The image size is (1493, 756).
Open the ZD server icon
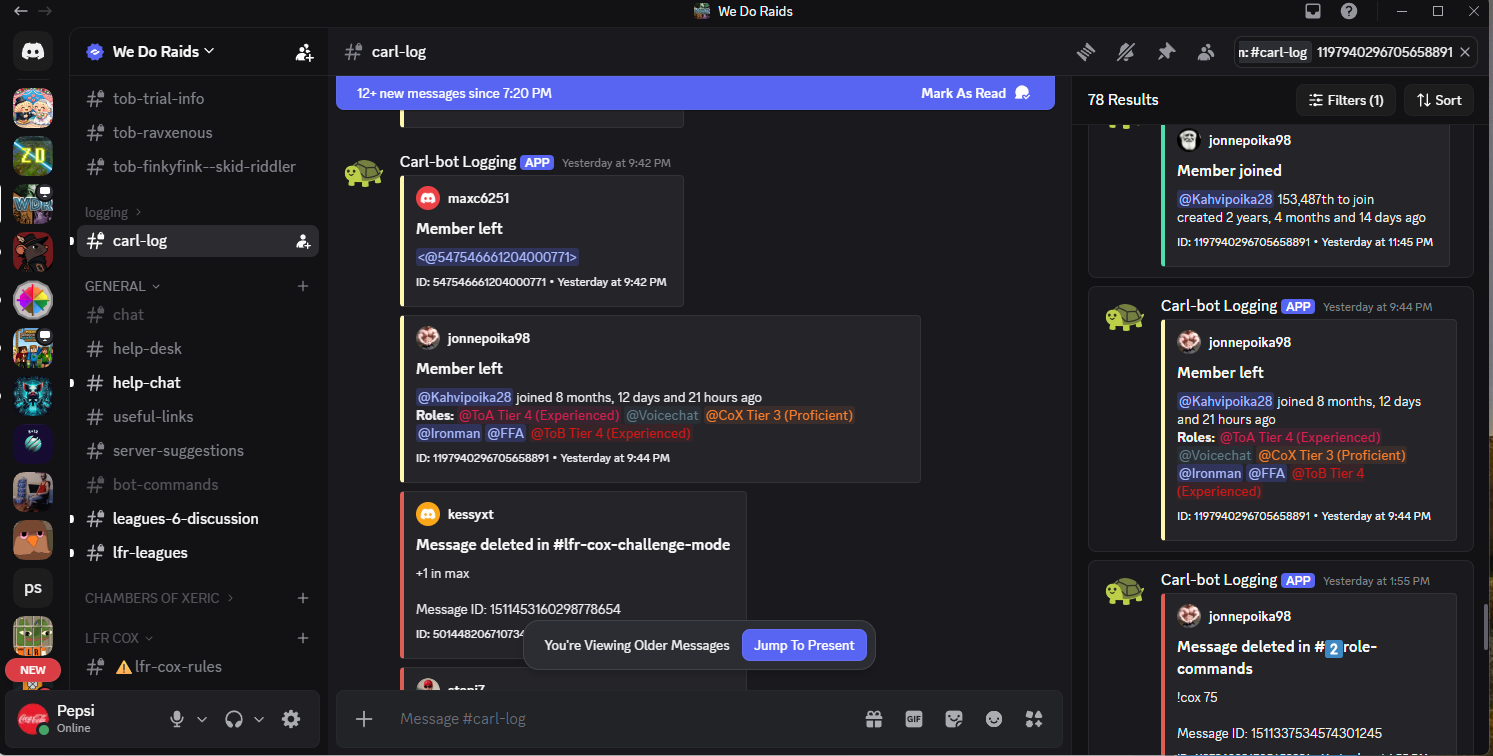[33, 156]
